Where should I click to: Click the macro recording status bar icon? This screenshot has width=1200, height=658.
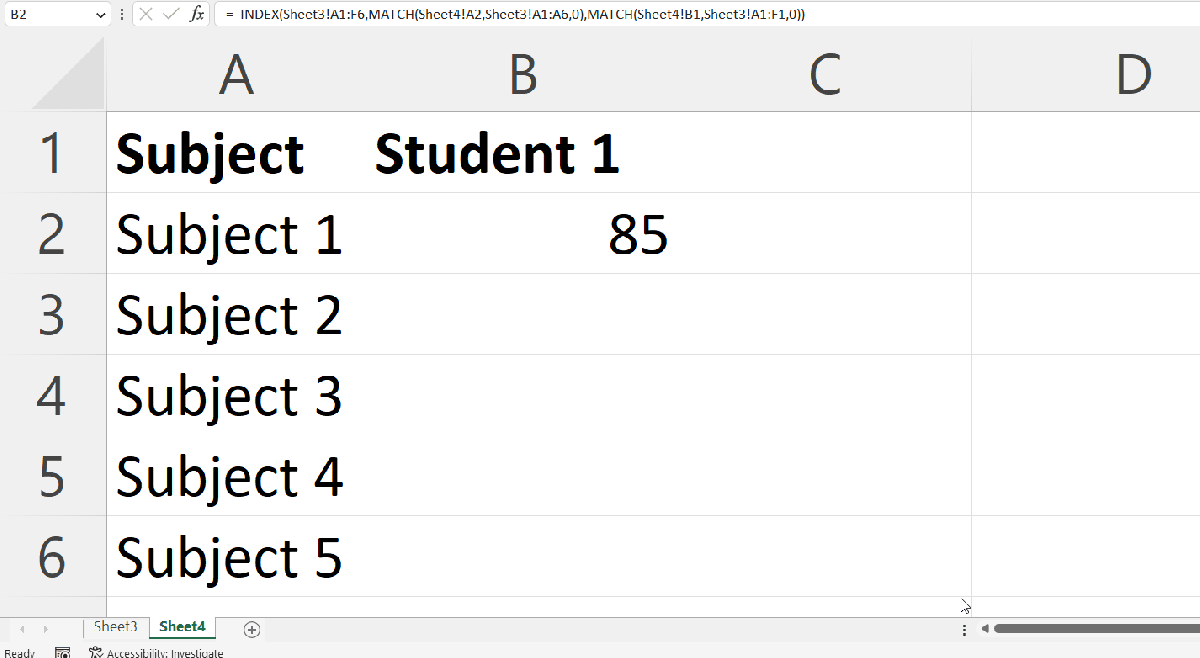tap(62, 652)
